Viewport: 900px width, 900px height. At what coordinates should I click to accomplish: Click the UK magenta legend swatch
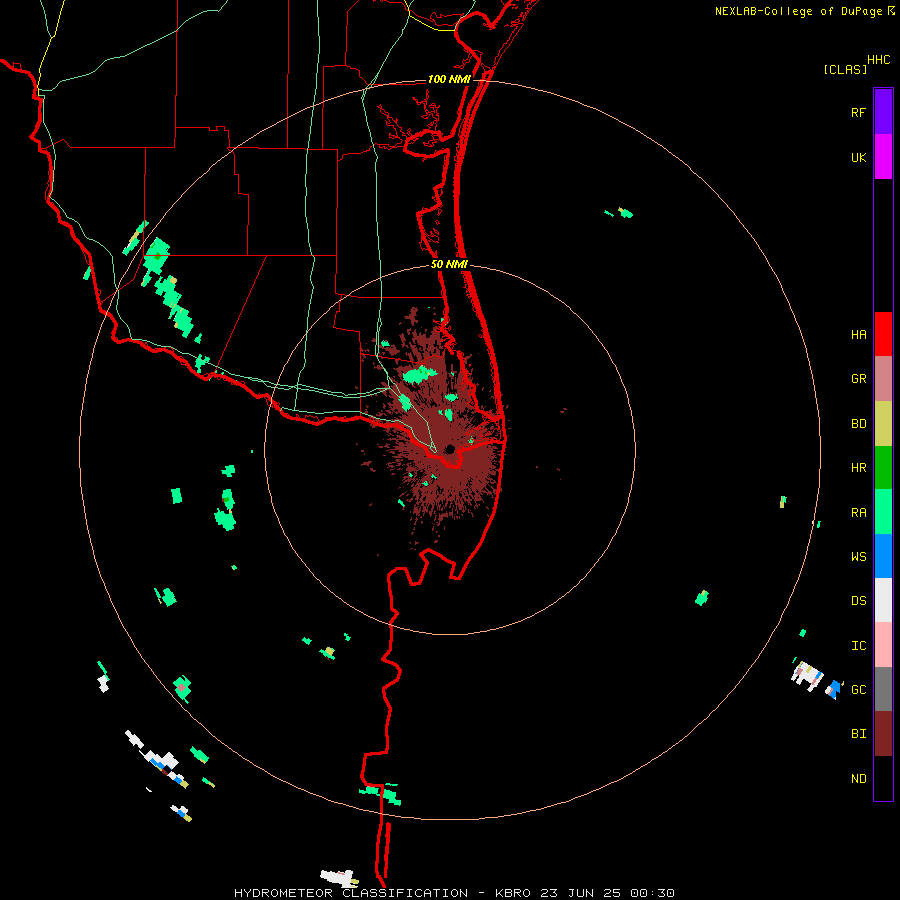pos(883,157)
